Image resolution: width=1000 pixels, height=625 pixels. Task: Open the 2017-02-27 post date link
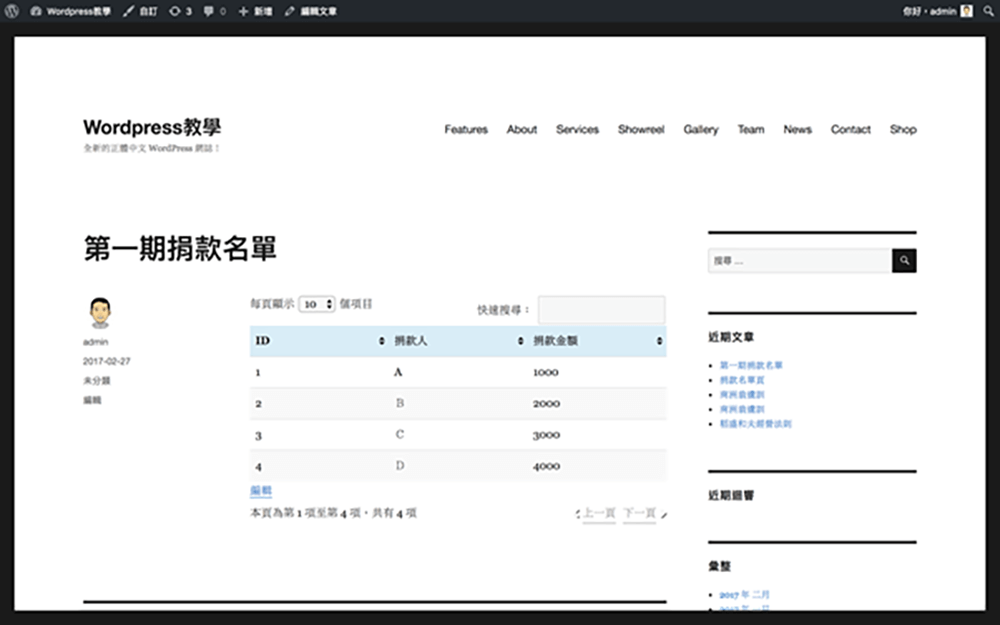(107, 361)
